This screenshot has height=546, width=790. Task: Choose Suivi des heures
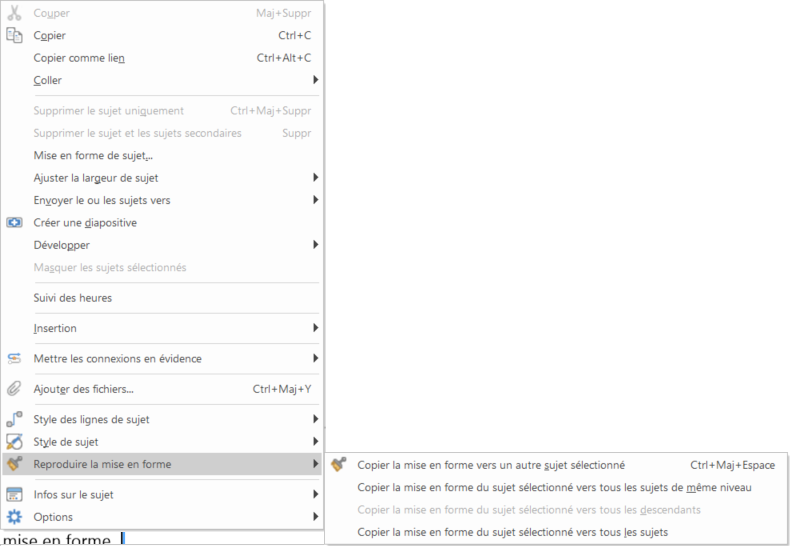pyautogui.click(x=73, y=298)
